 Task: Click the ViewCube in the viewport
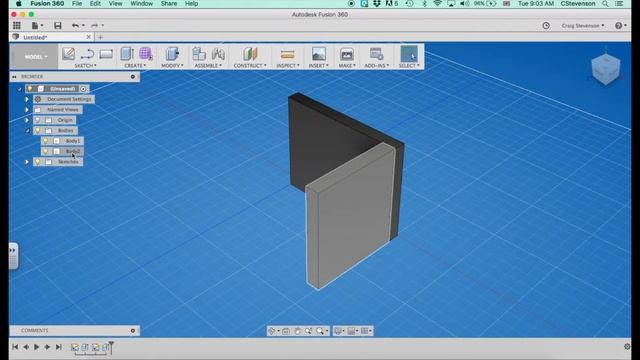606,69
